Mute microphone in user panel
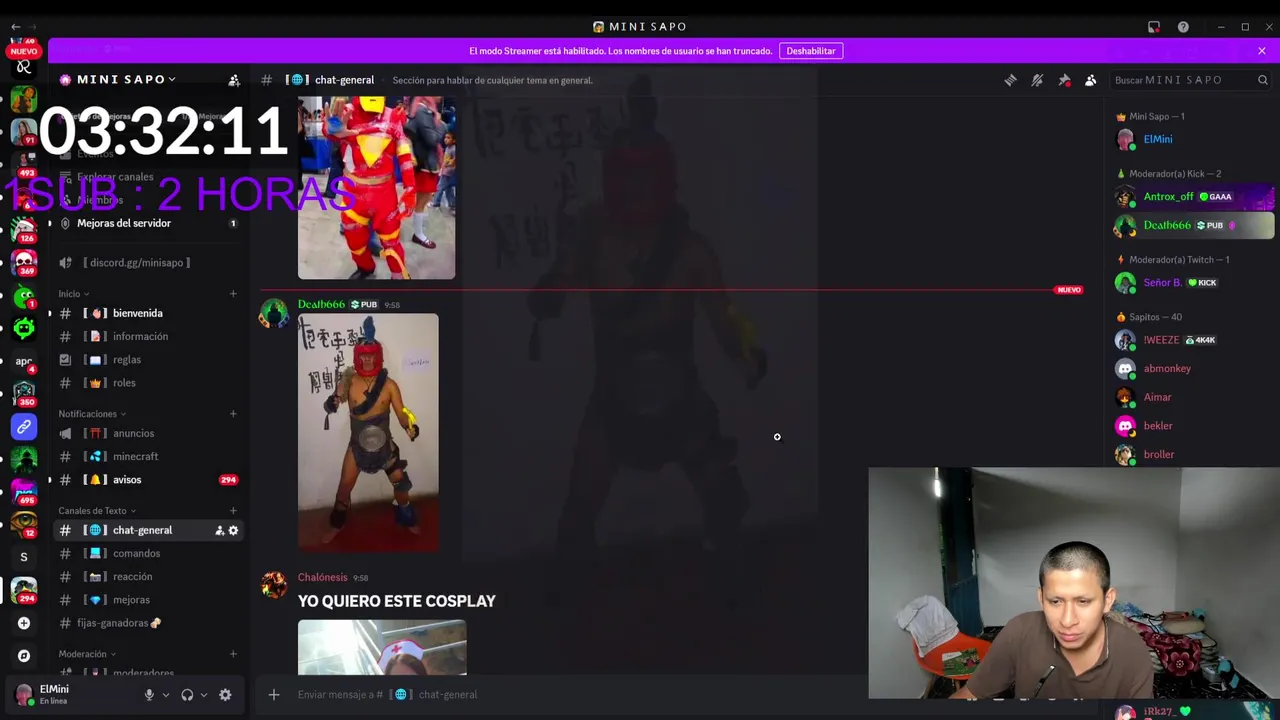 149,695
